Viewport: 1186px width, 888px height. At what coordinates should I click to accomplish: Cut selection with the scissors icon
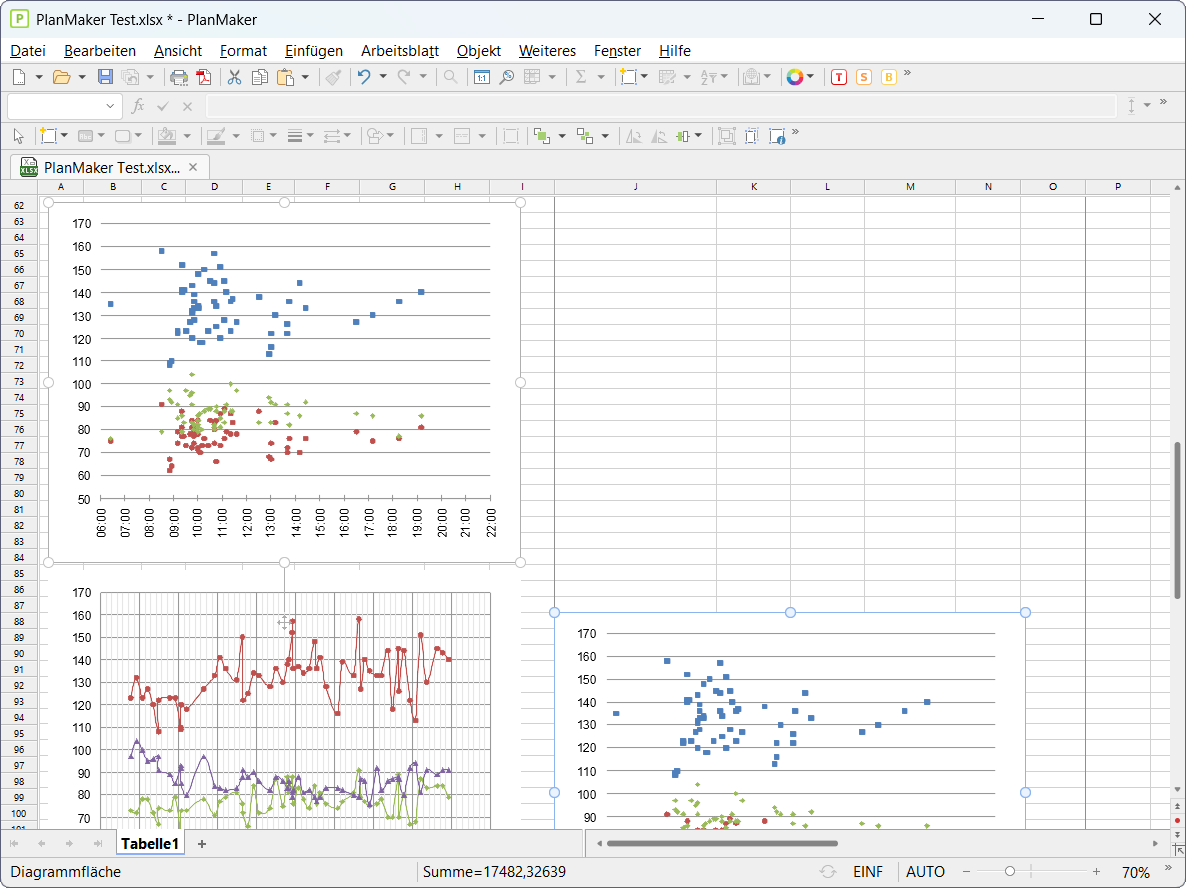234,77
